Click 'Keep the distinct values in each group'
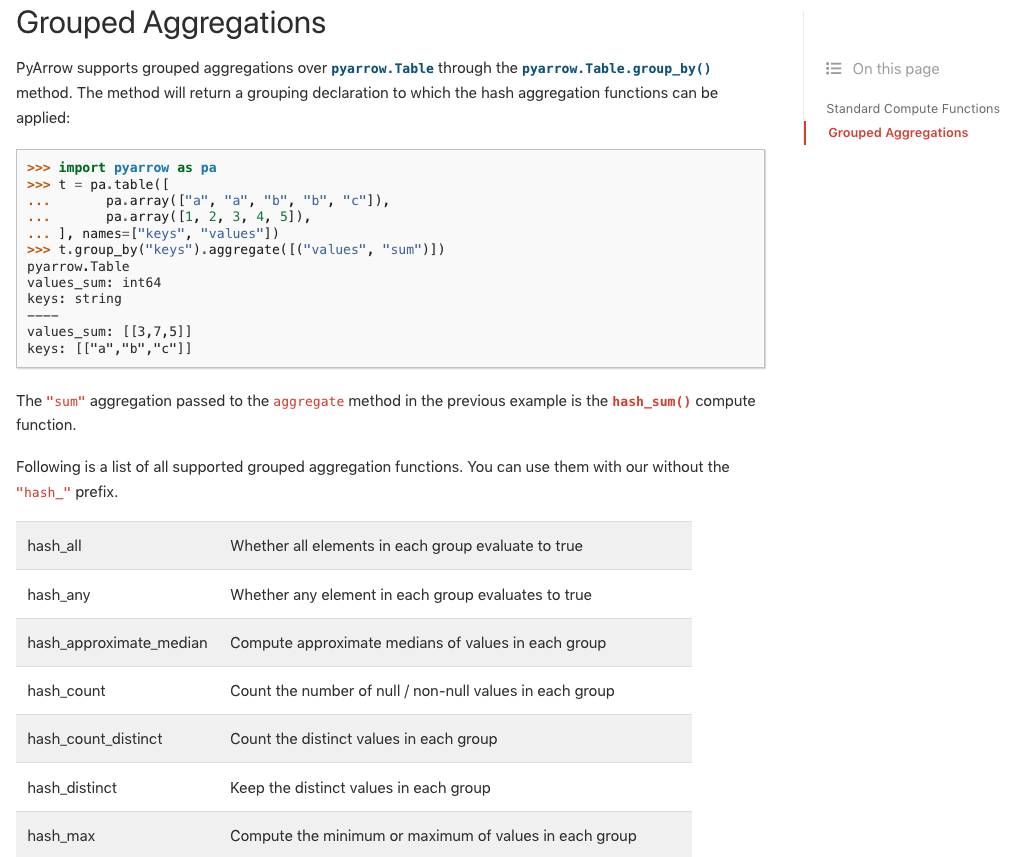The height and width of the screenshot is (857, 1033). coord(360,788)
